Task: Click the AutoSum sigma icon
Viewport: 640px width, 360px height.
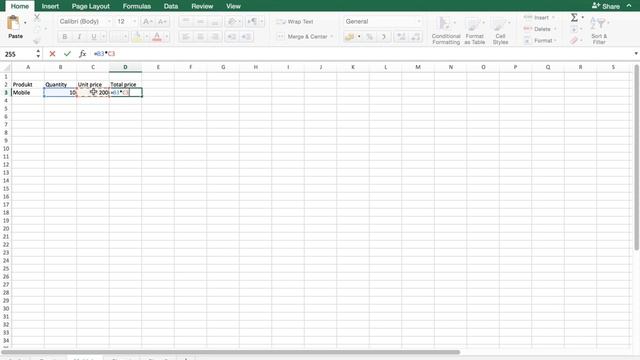Action: click(x=574, y=17)
